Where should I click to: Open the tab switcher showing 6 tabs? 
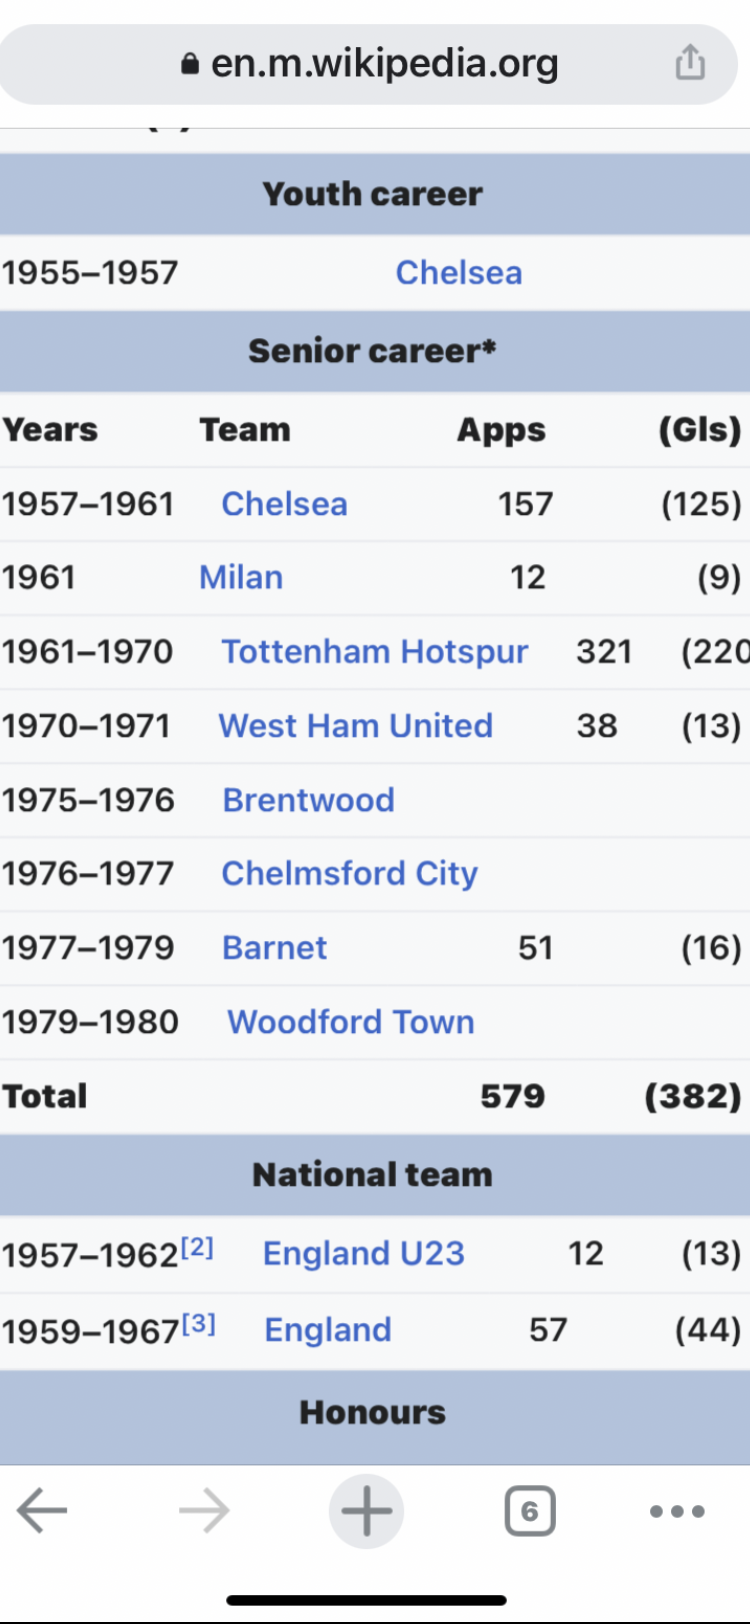(529, 1511)
